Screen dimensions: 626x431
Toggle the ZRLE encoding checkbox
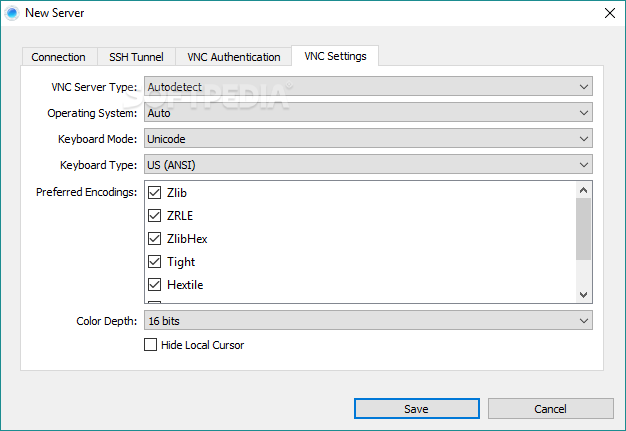pyautogui.click(x=155, y=216)
